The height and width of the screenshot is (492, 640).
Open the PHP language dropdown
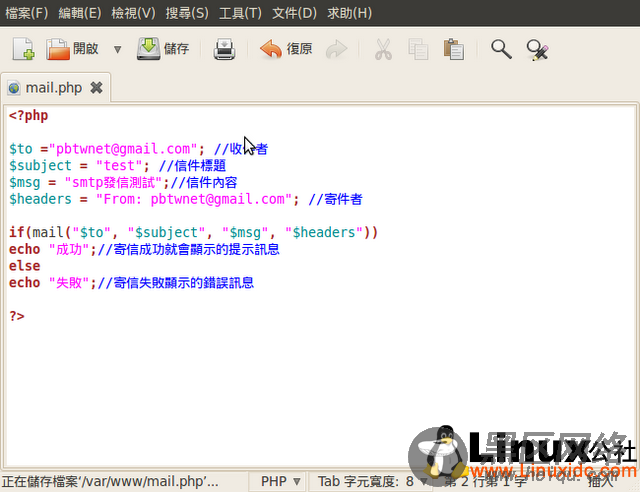coord(280,481)
